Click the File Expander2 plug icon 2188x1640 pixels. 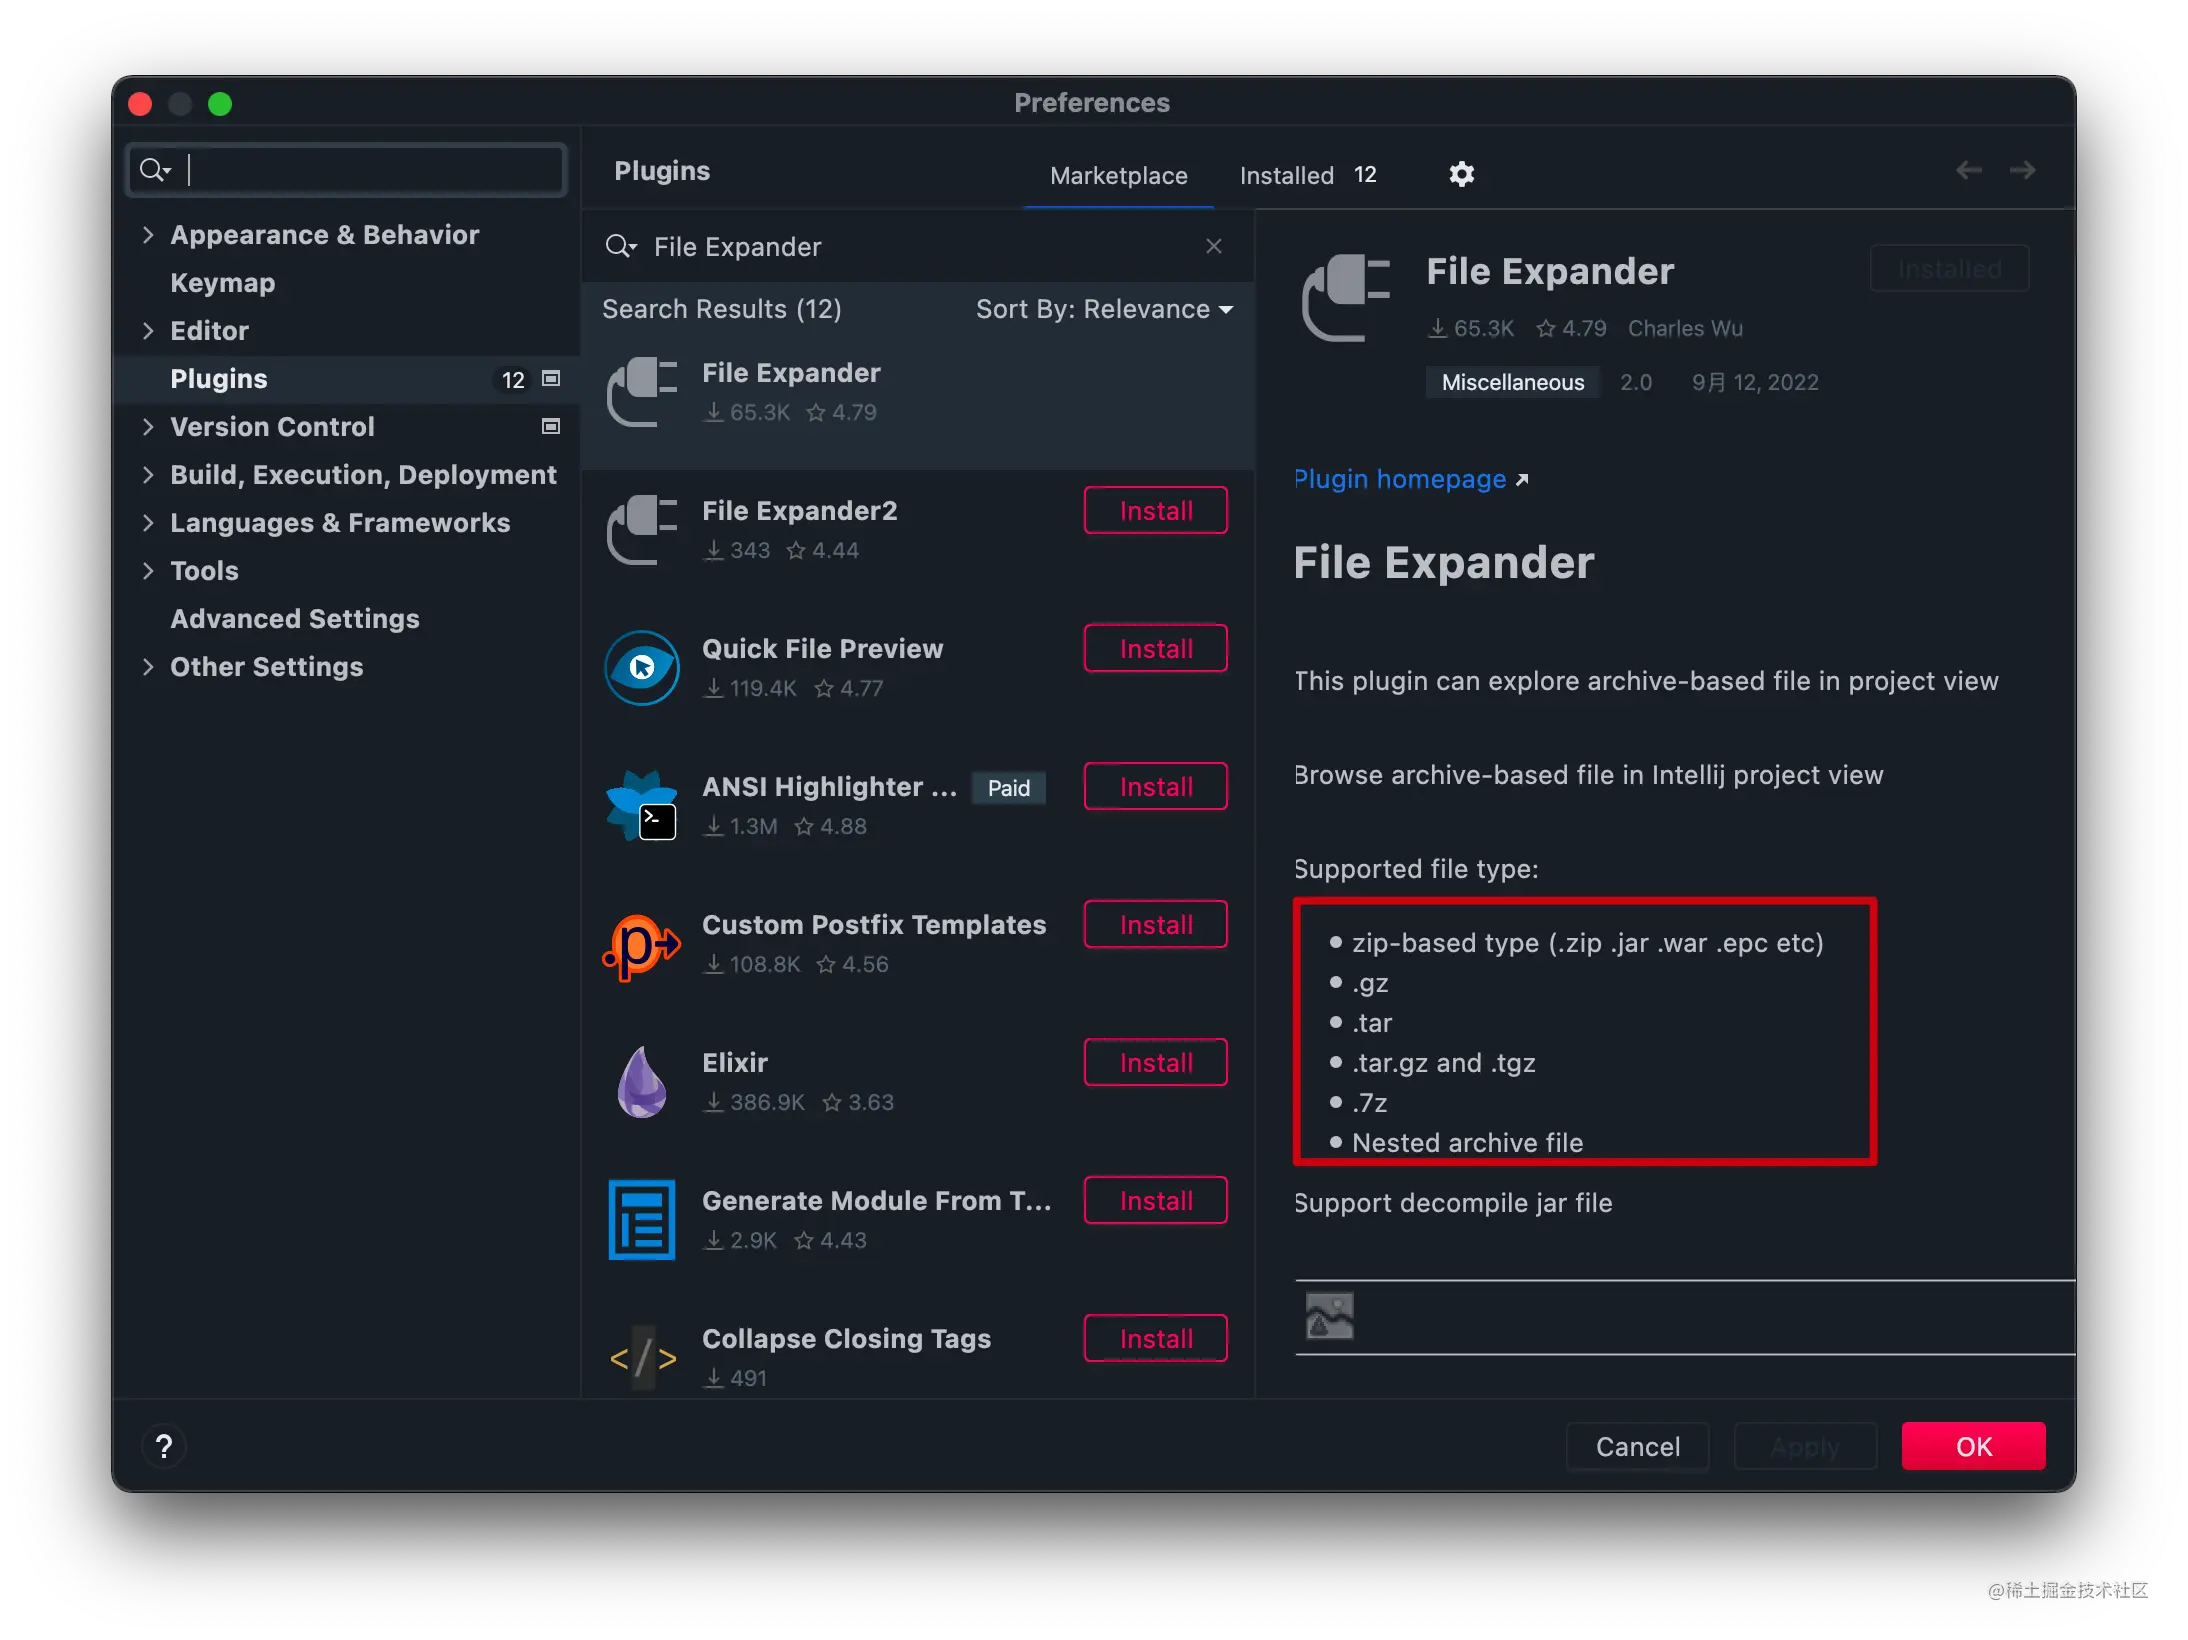click(x=642, y=530)
